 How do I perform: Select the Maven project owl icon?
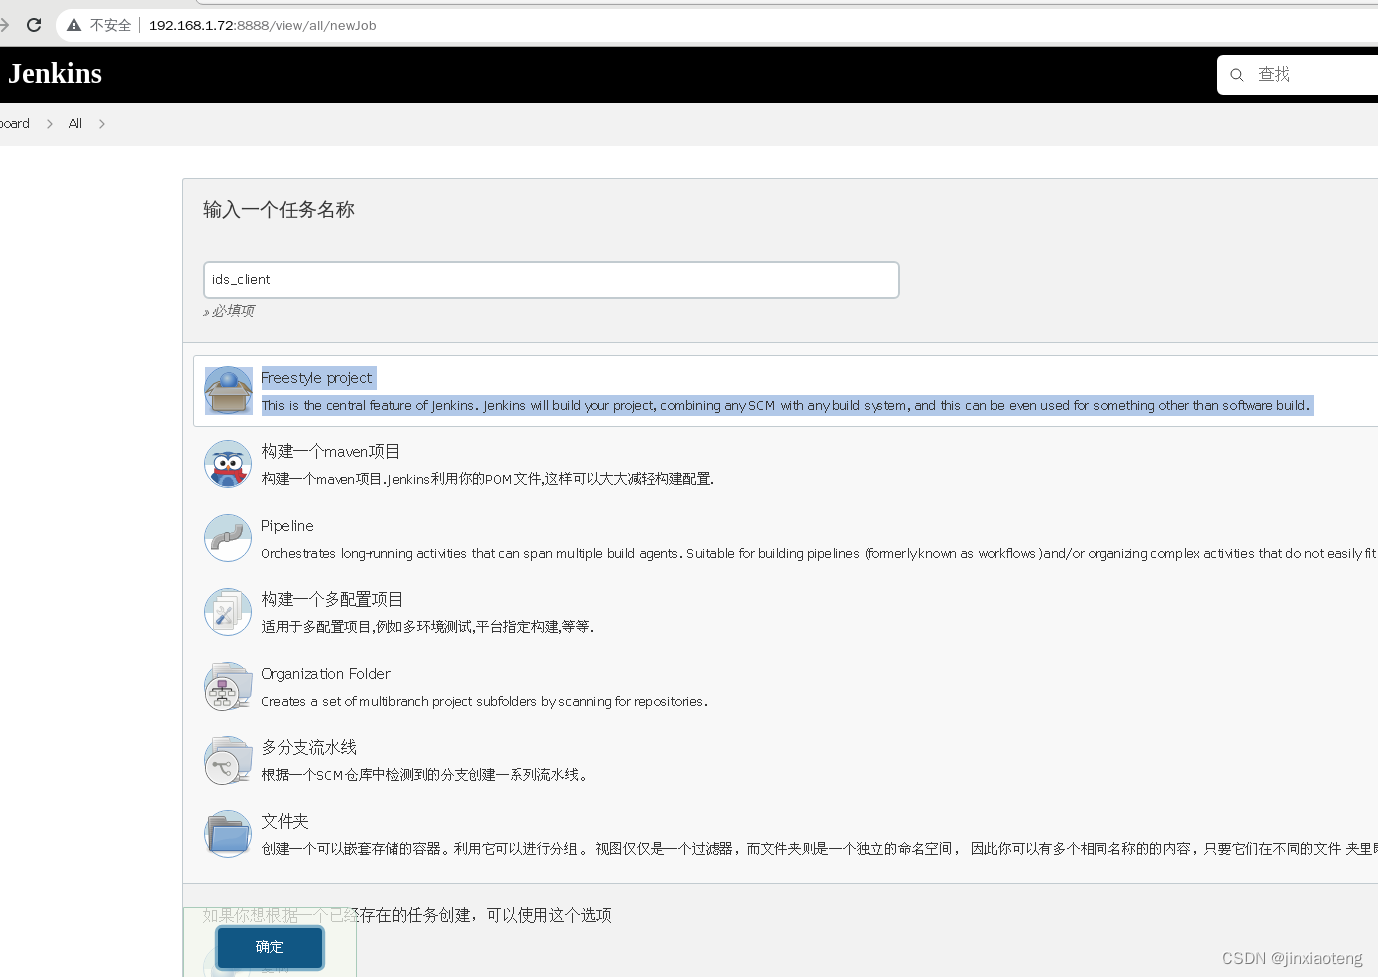pos(228,464)
